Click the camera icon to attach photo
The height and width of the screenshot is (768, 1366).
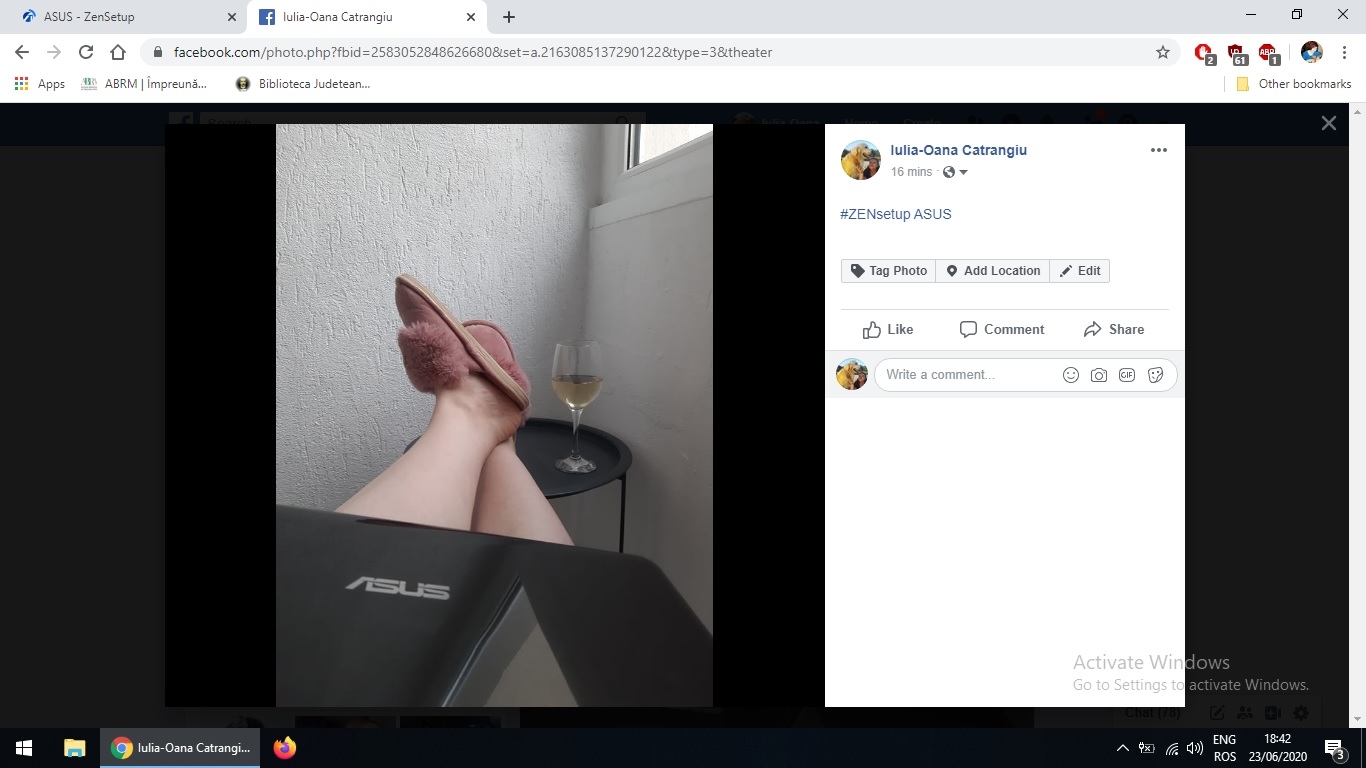point(1098,375)
